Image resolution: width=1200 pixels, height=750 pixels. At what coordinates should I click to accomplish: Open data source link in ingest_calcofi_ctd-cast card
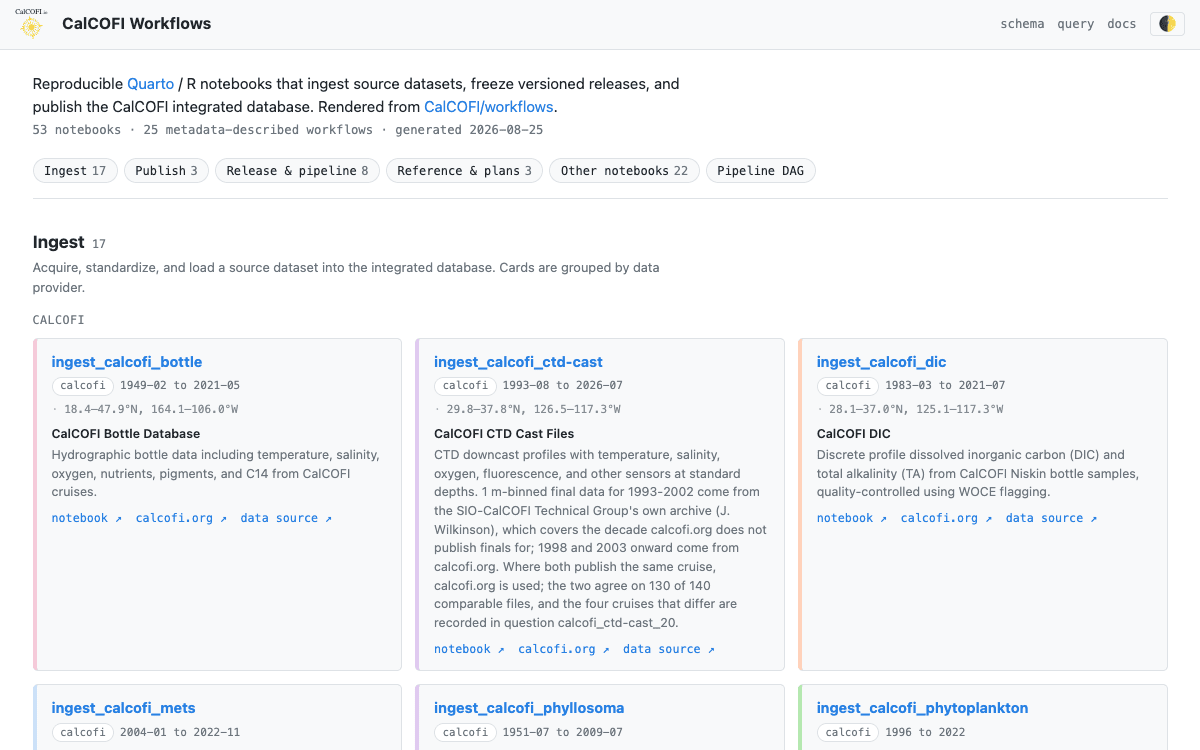coord(669,649)
